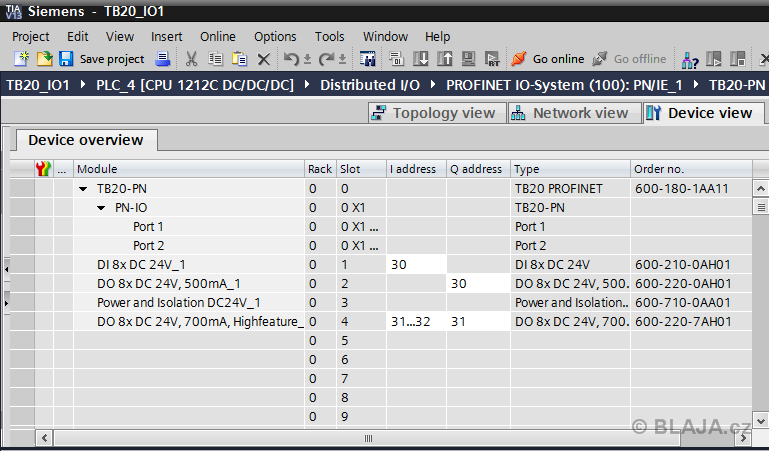
Task: Edit I address field showing 31...32
Action: [416, 322]
